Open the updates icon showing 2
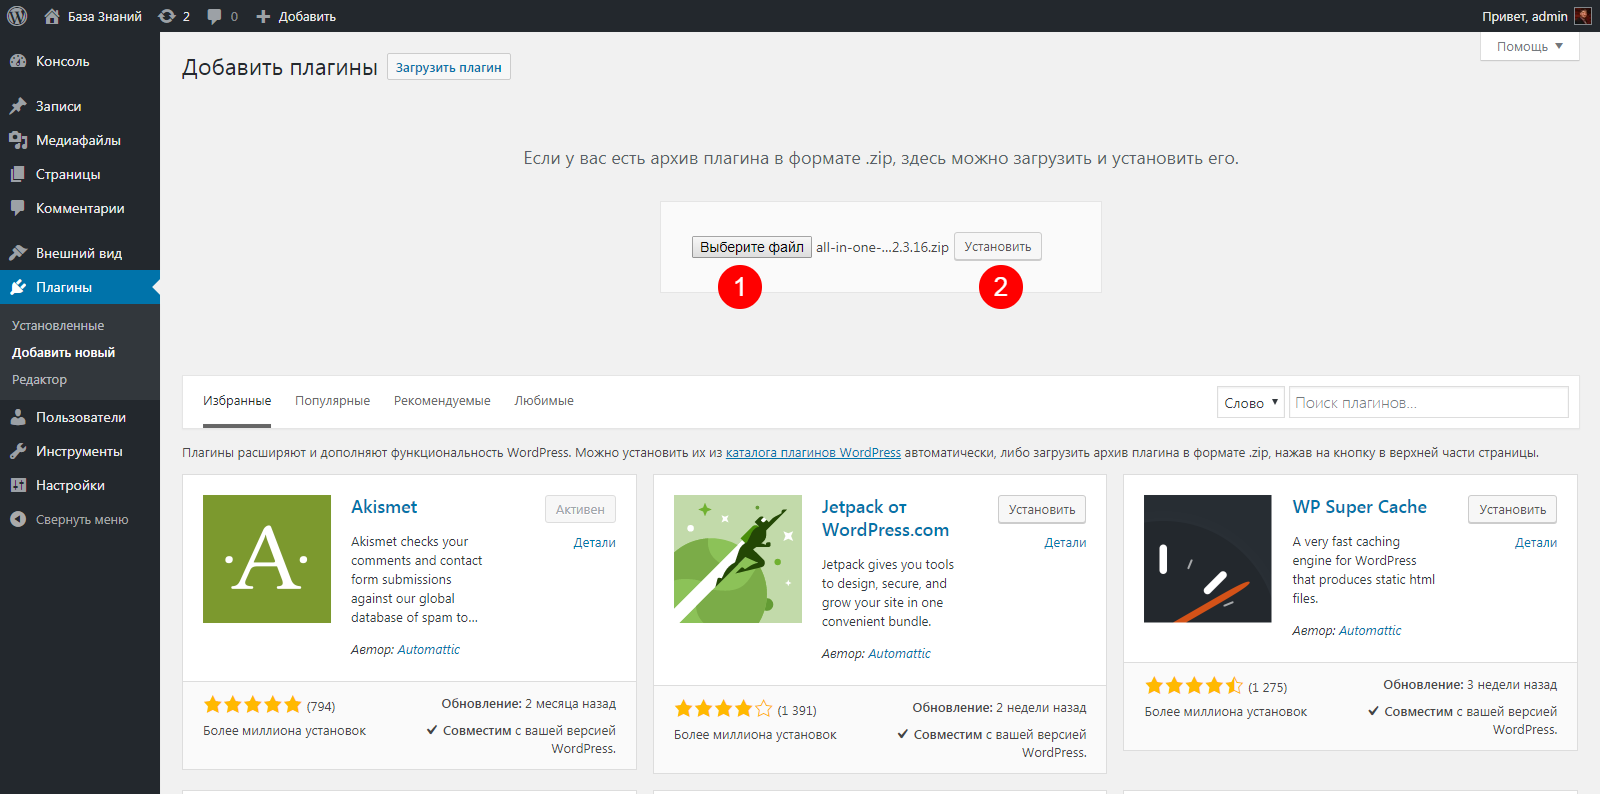The height and width of the screenshot is (794, 1600). point(167,16)
